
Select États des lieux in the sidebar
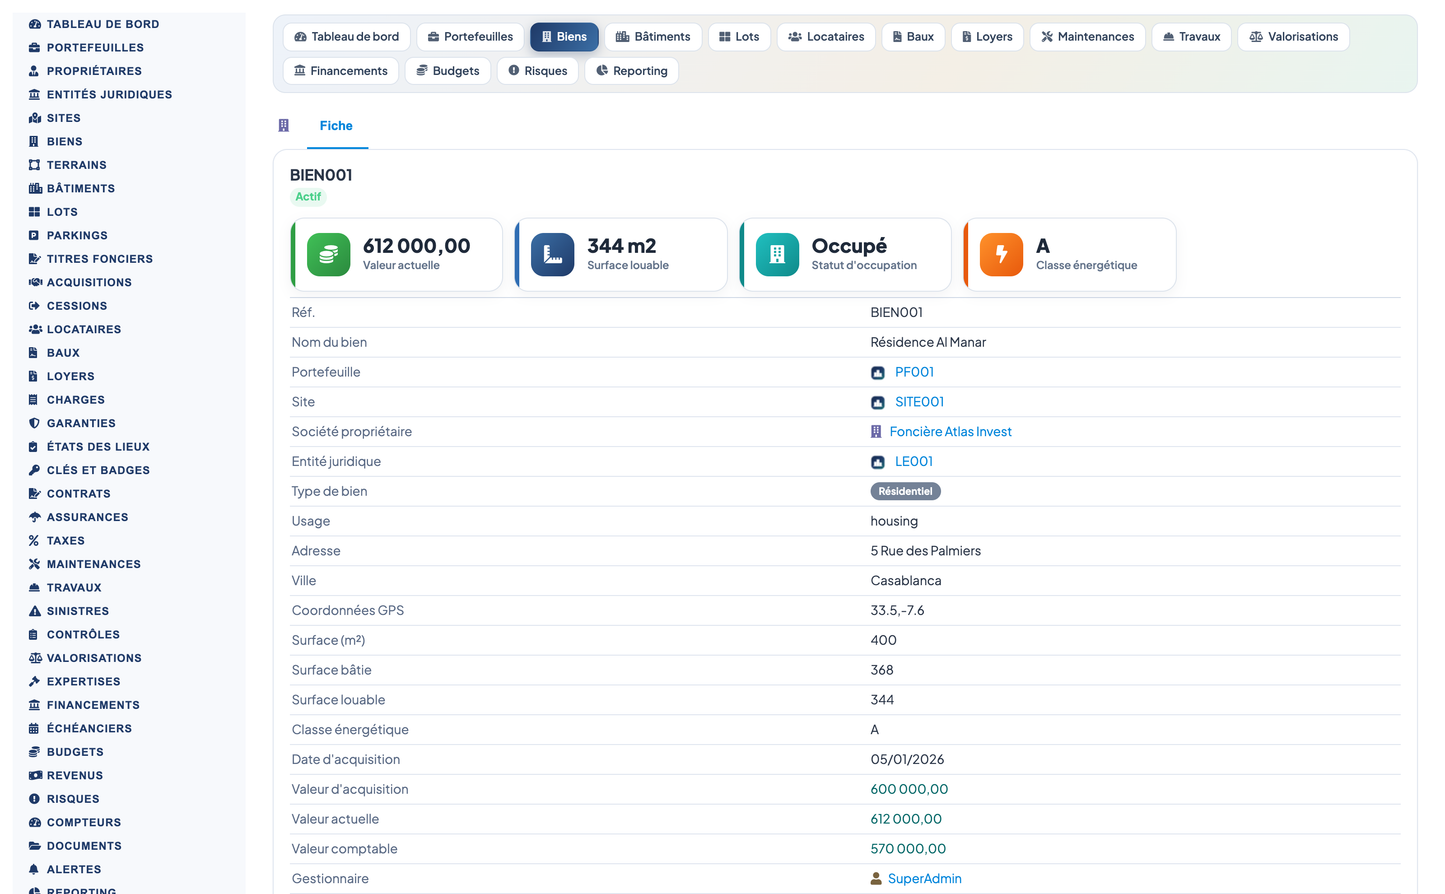[98, 447]
